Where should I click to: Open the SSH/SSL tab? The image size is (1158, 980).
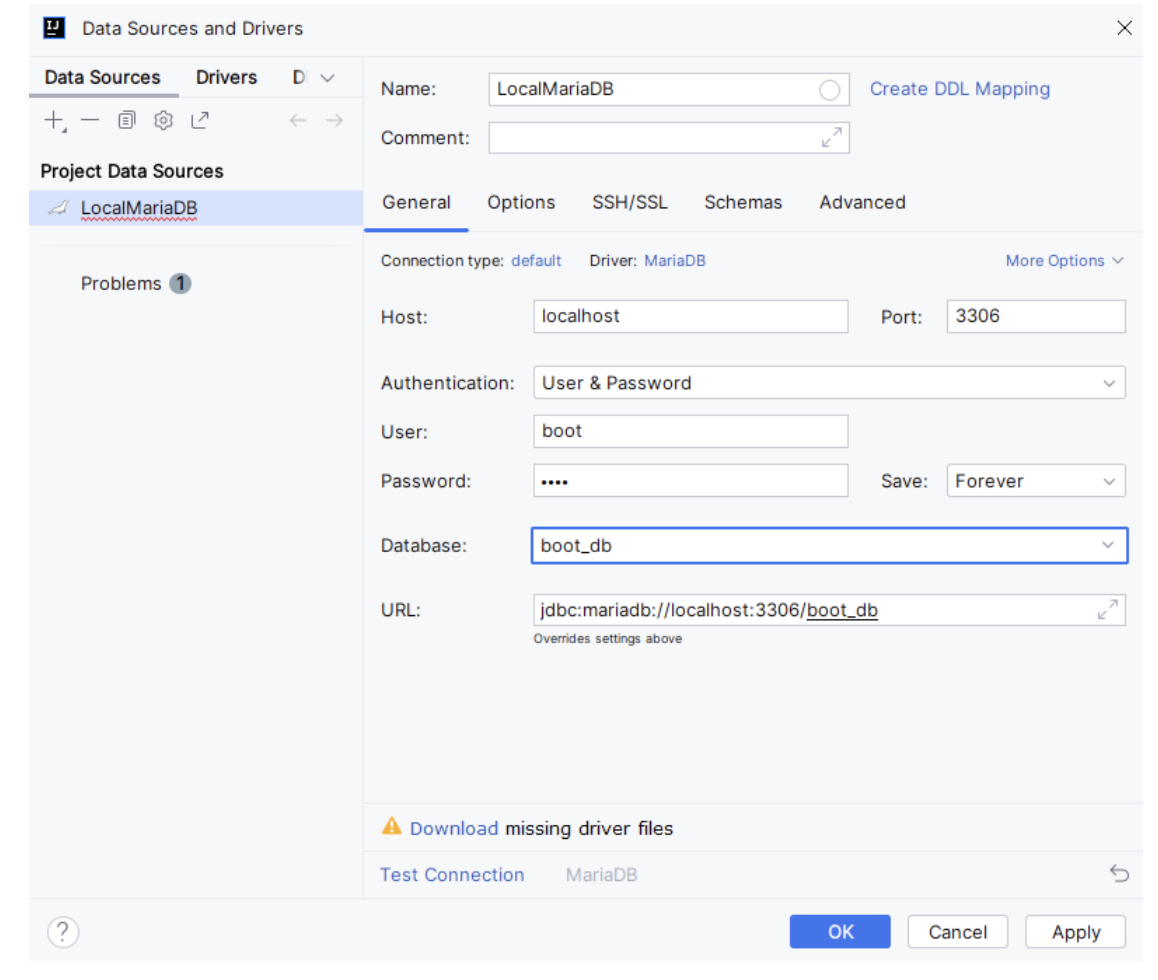click(x=630, y=202)
